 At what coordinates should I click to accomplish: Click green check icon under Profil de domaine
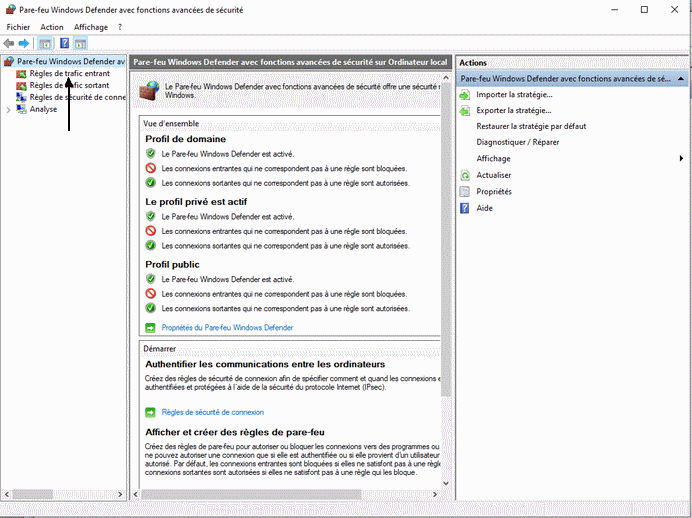click(150, 183)
